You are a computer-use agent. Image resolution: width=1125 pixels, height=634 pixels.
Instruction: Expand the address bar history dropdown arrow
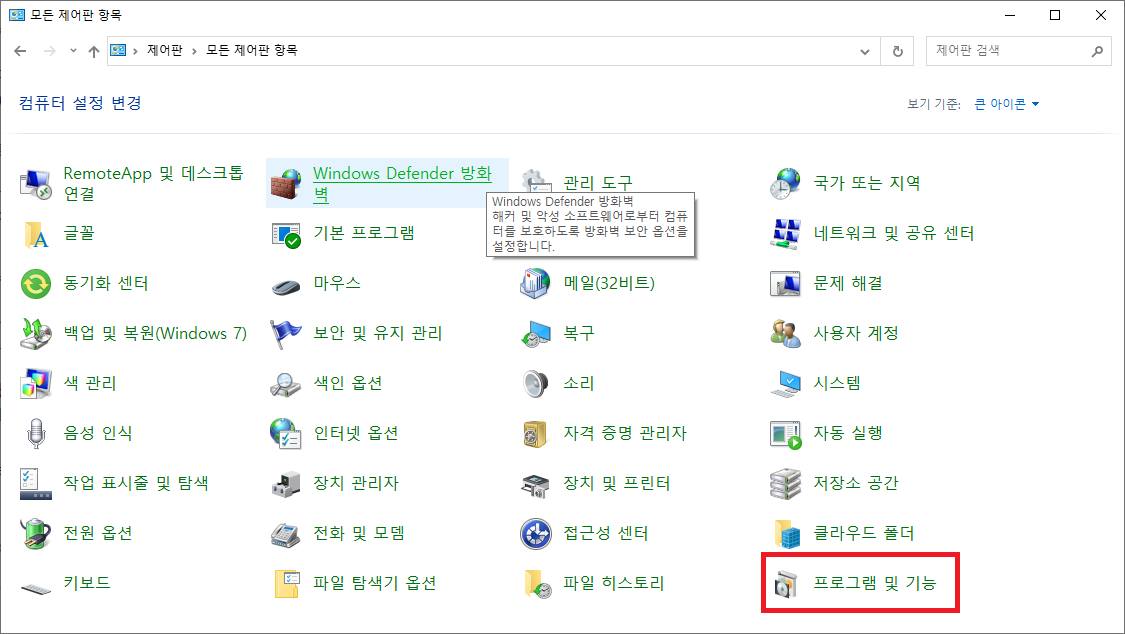[865, 51]
